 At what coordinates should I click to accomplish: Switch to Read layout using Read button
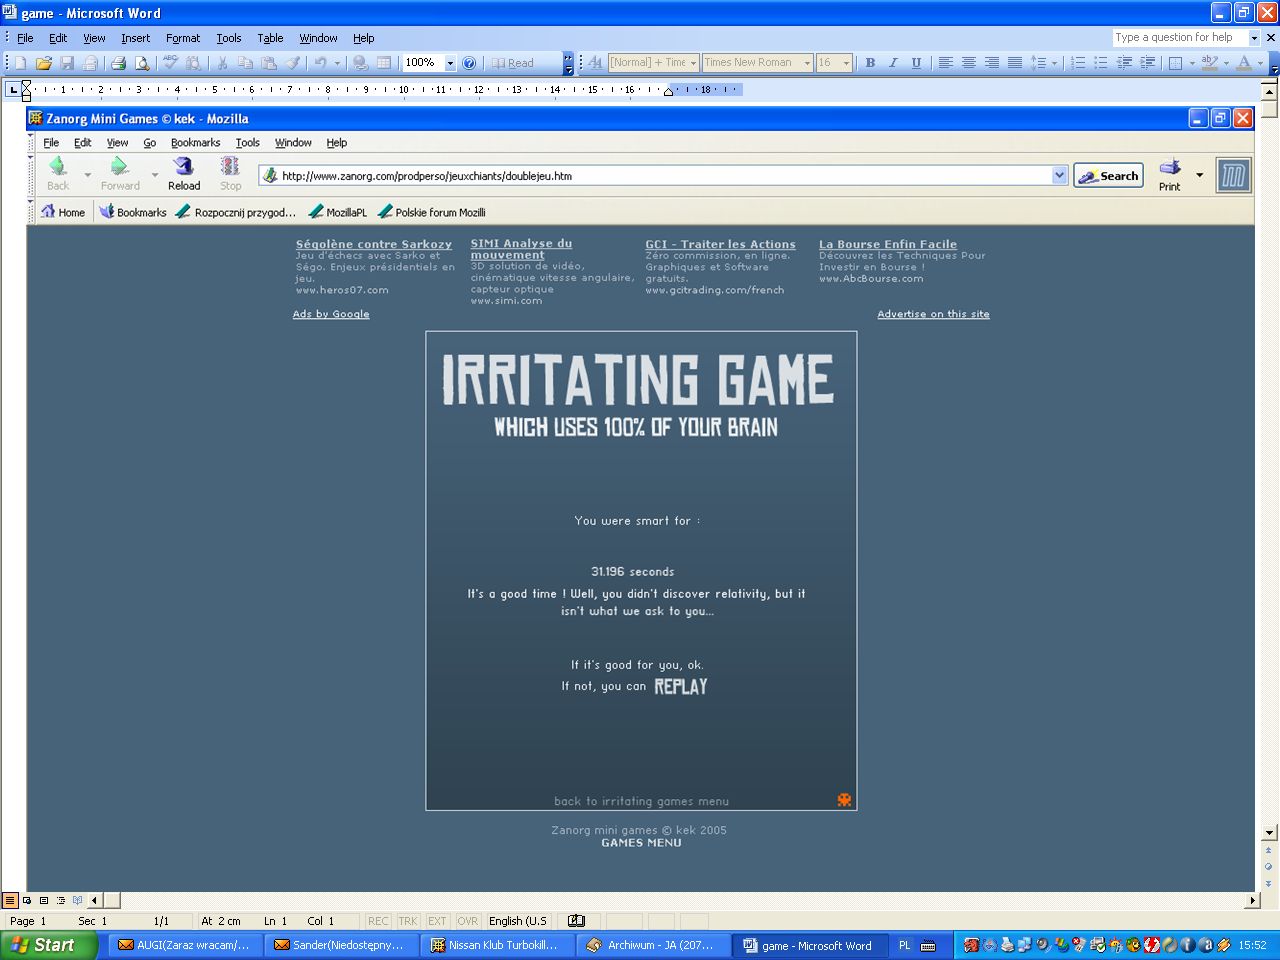512,63
